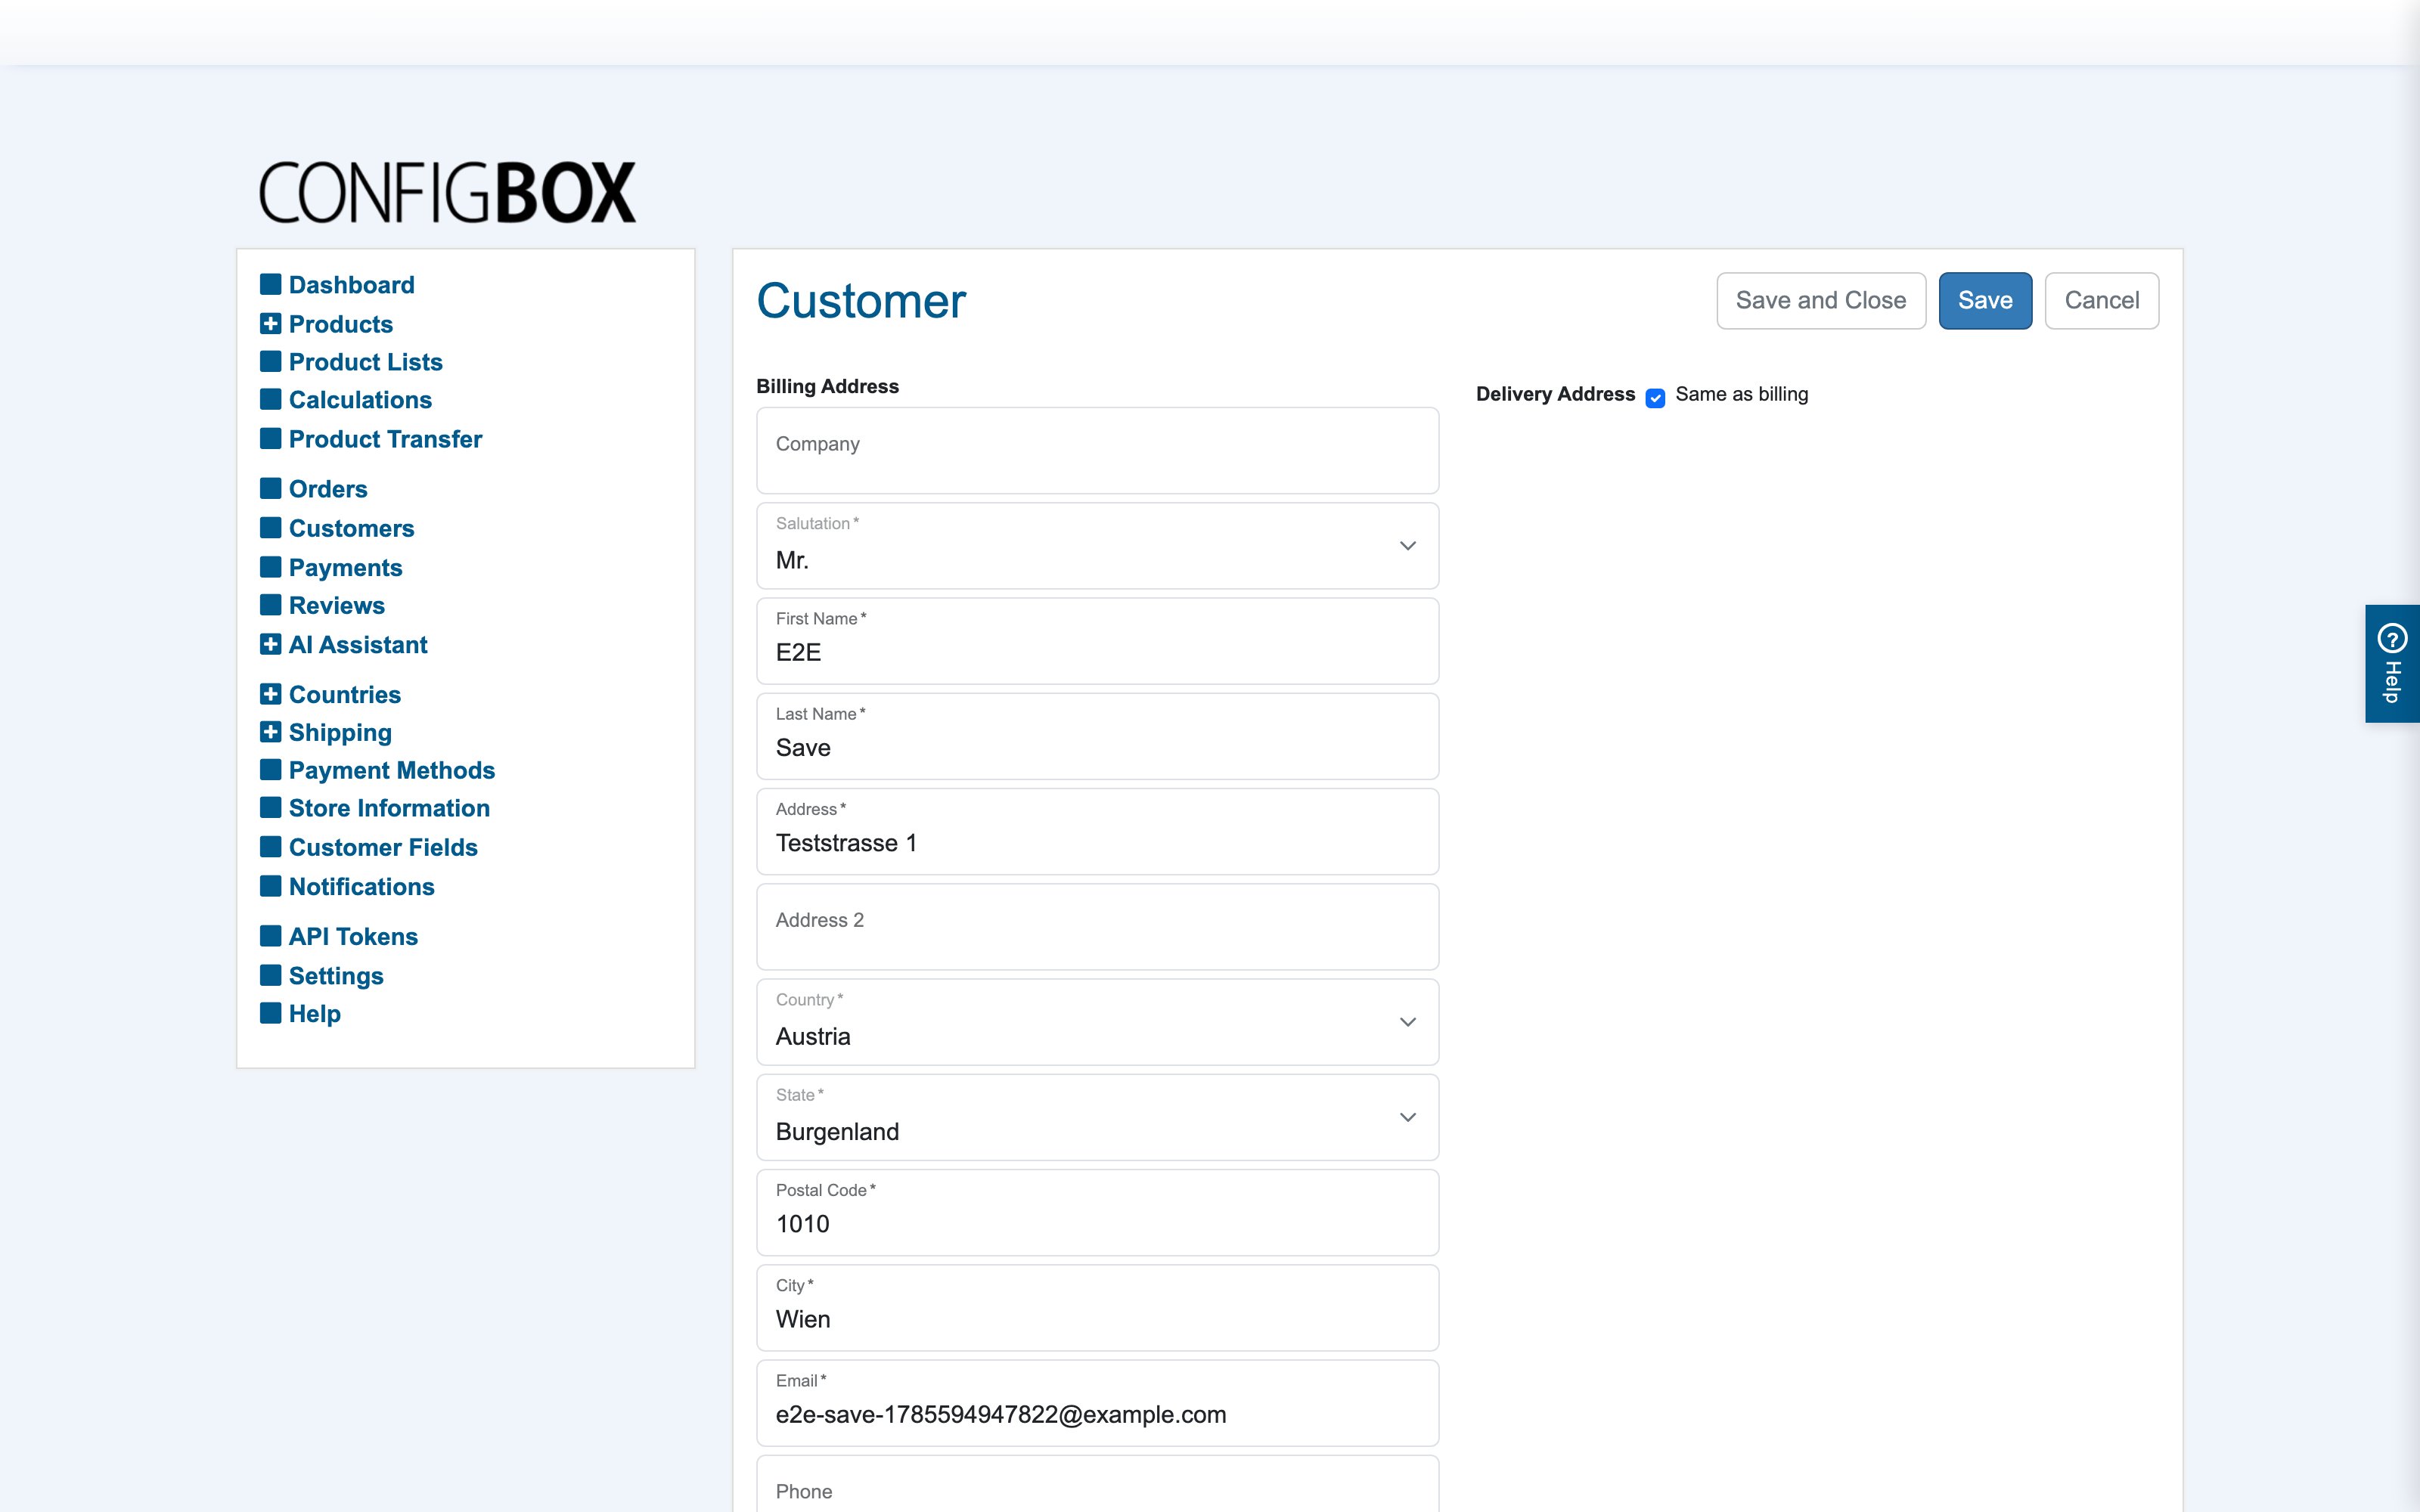Open Product Lists in the sidebar
The width and height of the screenshot is (2420, 1512).
pyautogui.click(x=365, y=362)
